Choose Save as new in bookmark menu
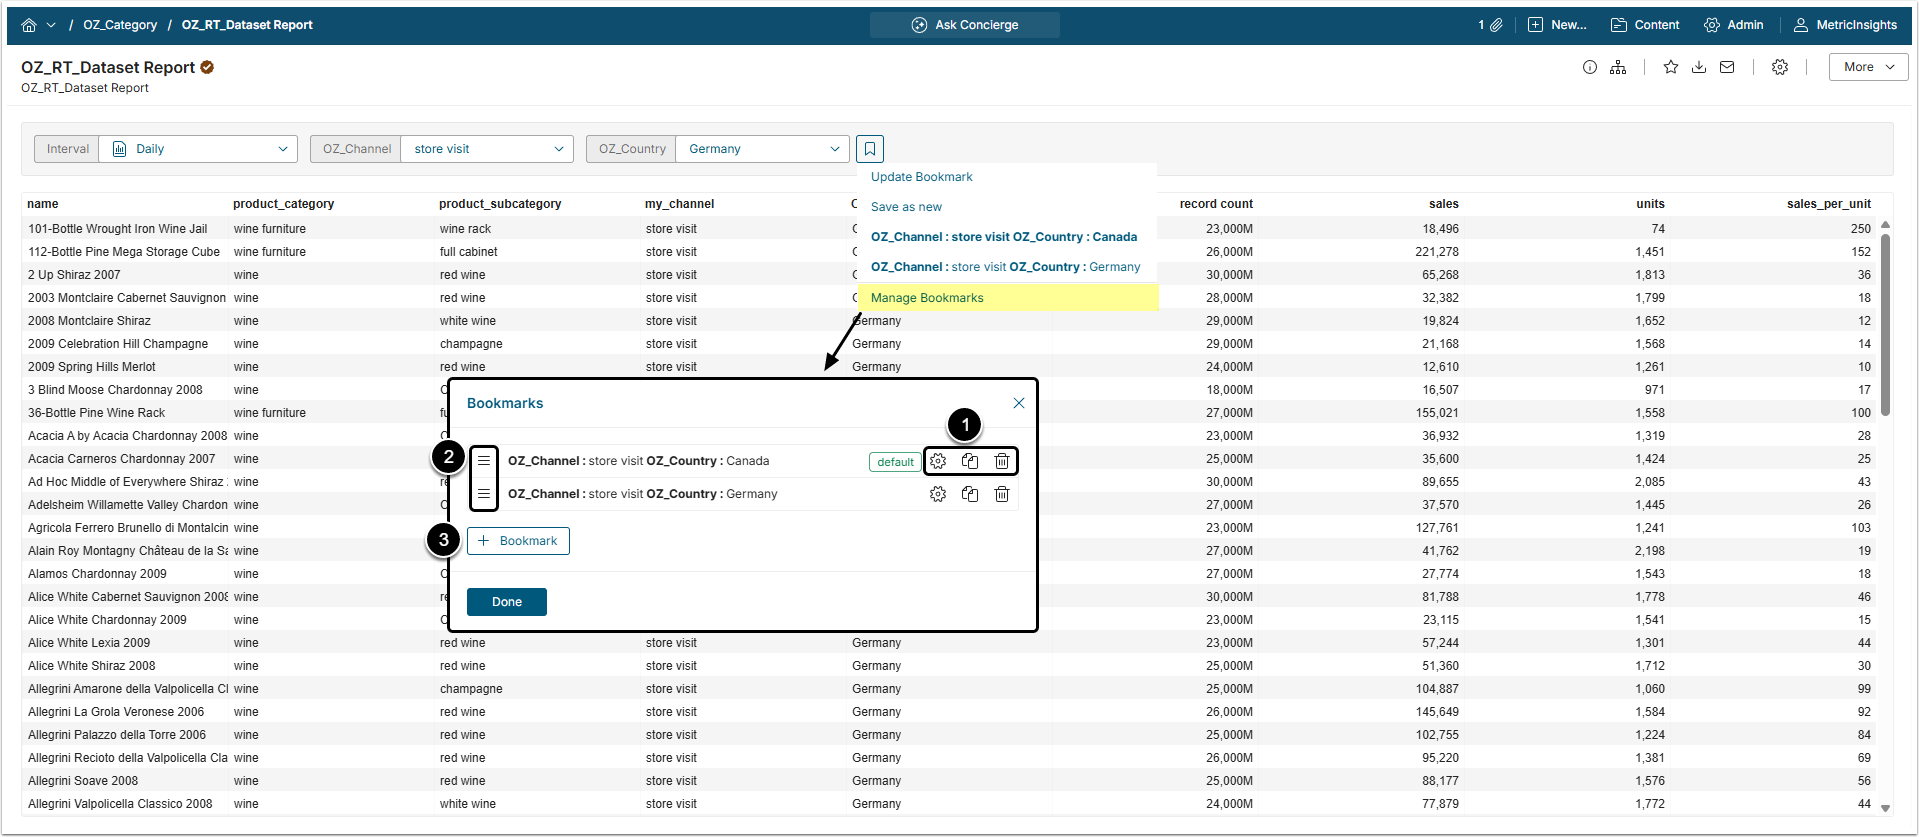Viewport: 1919px width, 837px height. (x=906, y=207)
